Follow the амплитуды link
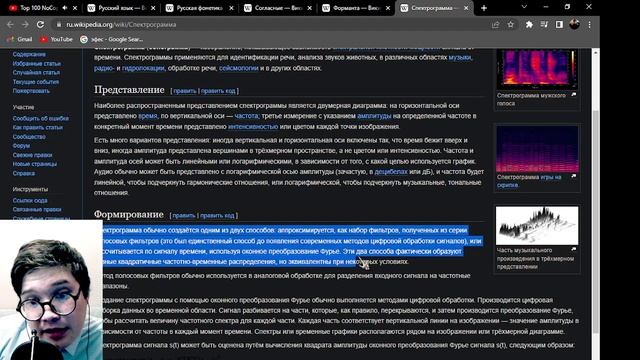Viewport: 640px width, 360px height. coord(374,116)
